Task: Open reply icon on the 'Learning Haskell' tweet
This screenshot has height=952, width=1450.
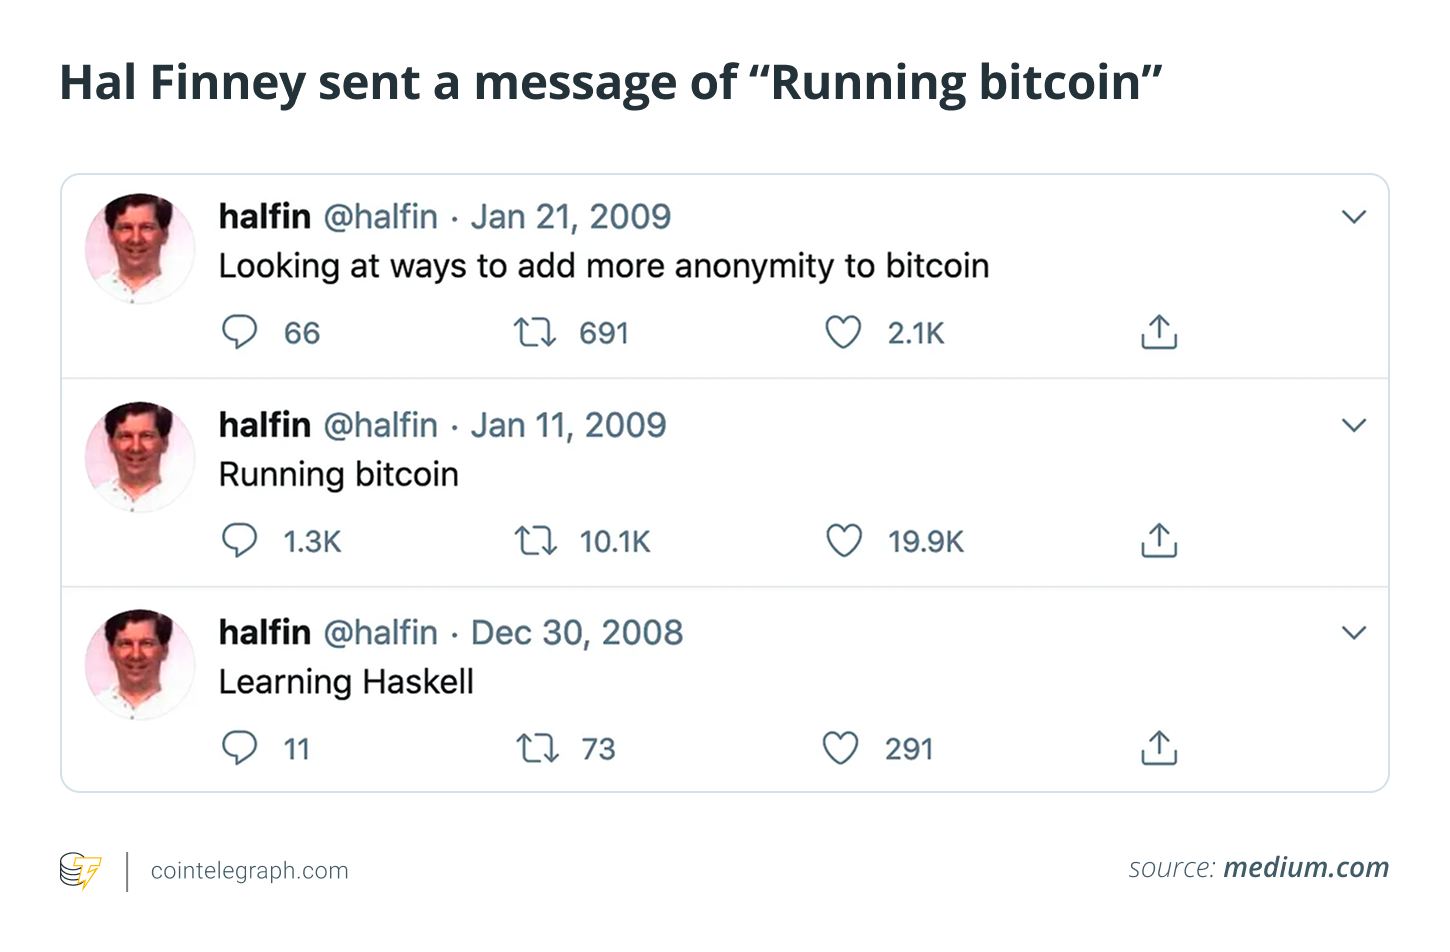Action: (240, 747)
